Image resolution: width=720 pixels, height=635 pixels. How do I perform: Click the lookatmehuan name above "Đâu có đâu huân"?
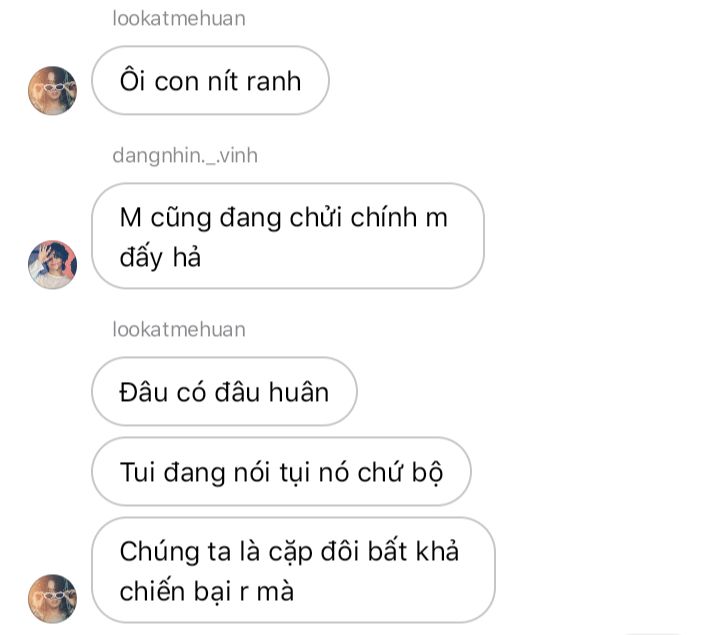[x=179, y=330]
